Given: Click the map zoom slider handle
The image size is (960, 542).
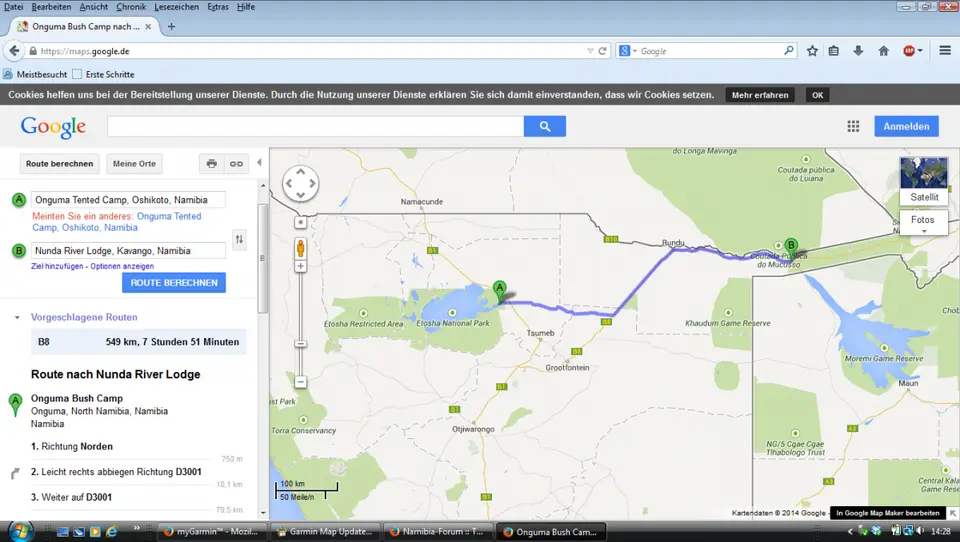Looking at the screenshot, I should [x=300, y=344].
